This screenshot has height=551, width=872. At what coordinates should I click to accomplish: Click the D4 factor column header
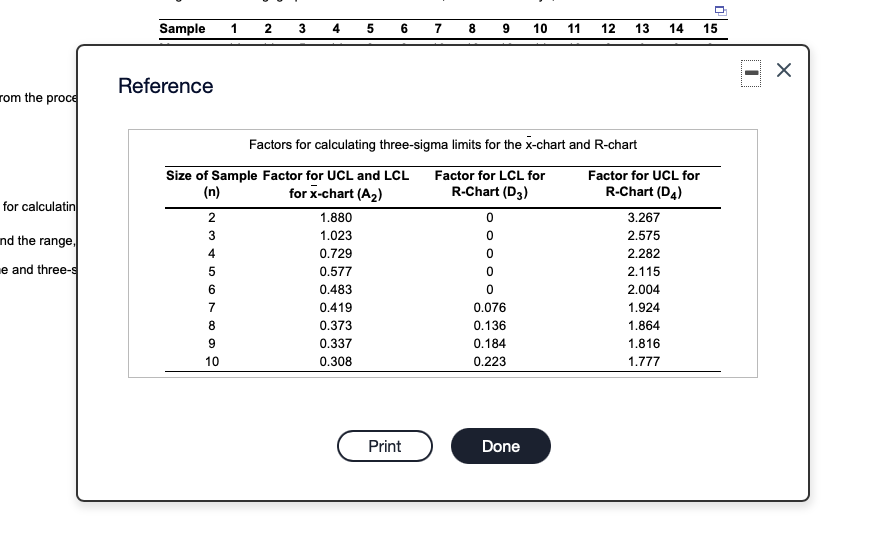(643, 184)
